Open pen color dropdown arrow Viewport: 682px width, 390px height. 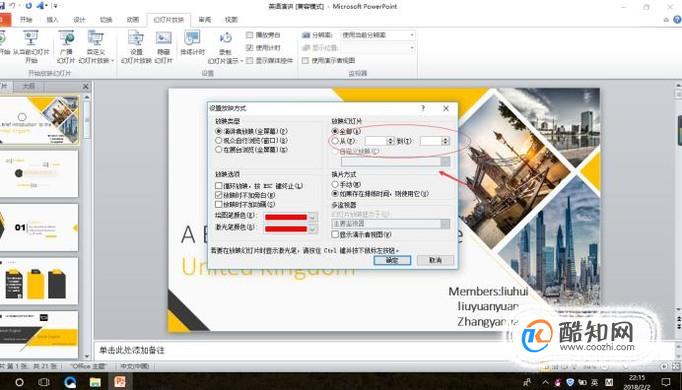point(313,217)
